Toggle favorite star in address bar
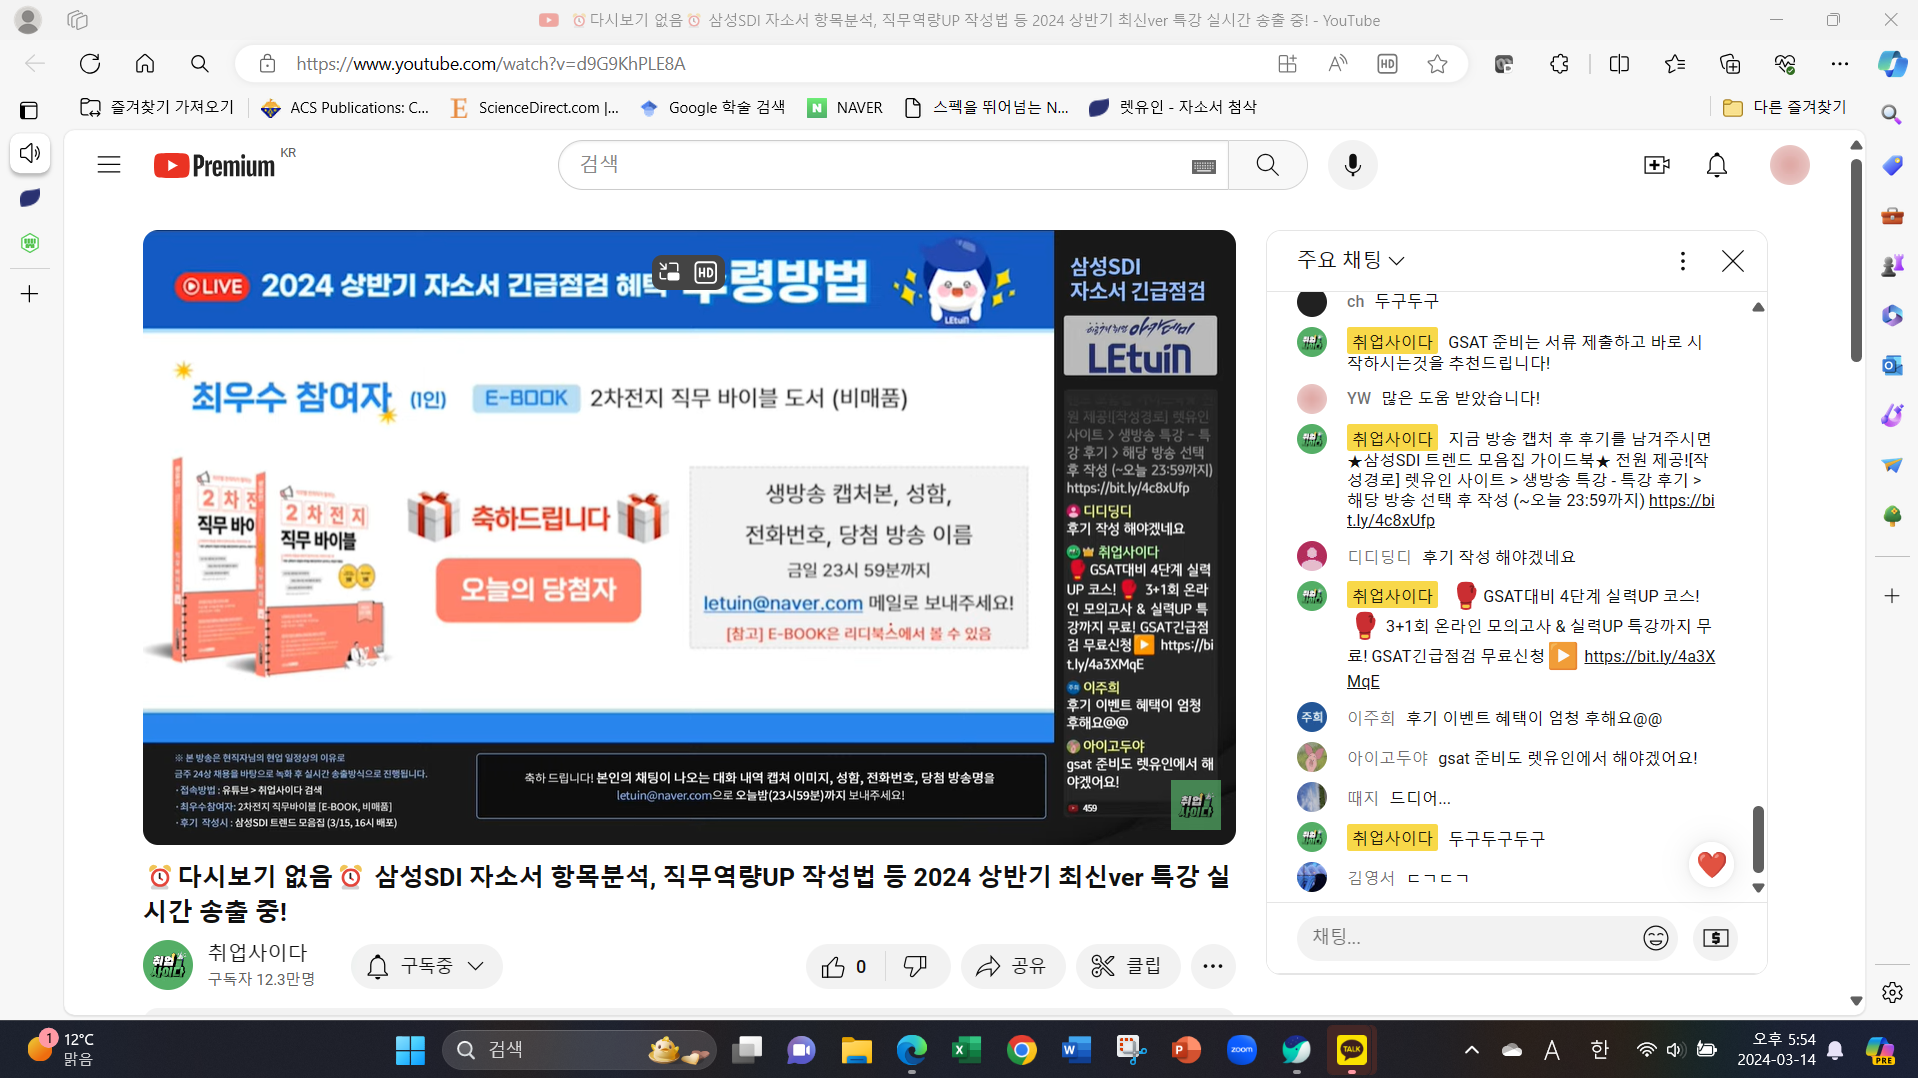Screen dimensions: 1918x1078 [x=1437, y=64]
